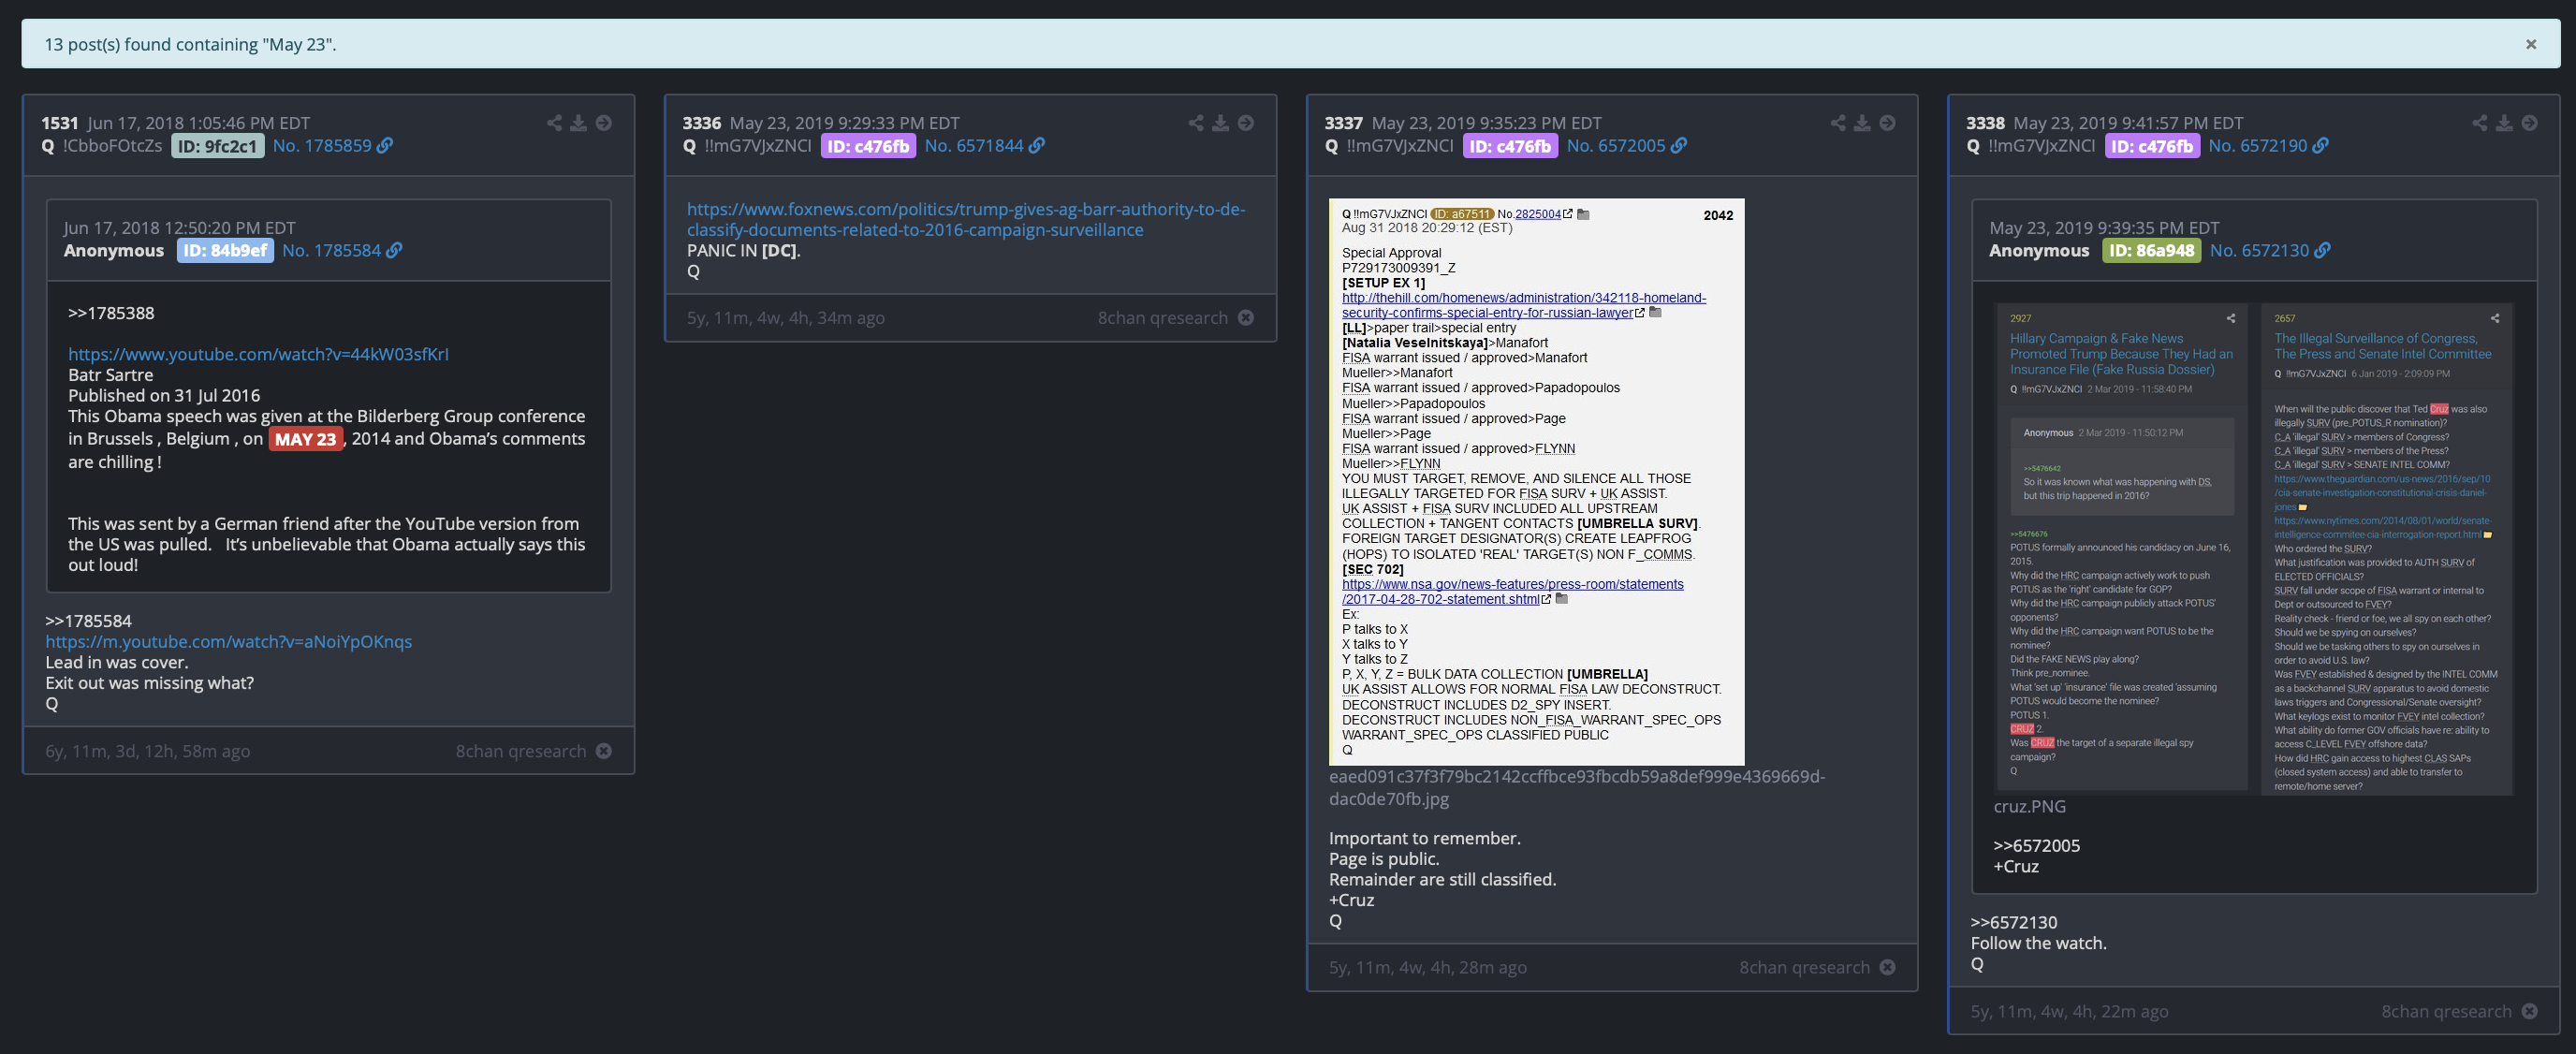Open the foxnews.com politics article link
2576x1054 pixels.
click(x=966, y=220)
